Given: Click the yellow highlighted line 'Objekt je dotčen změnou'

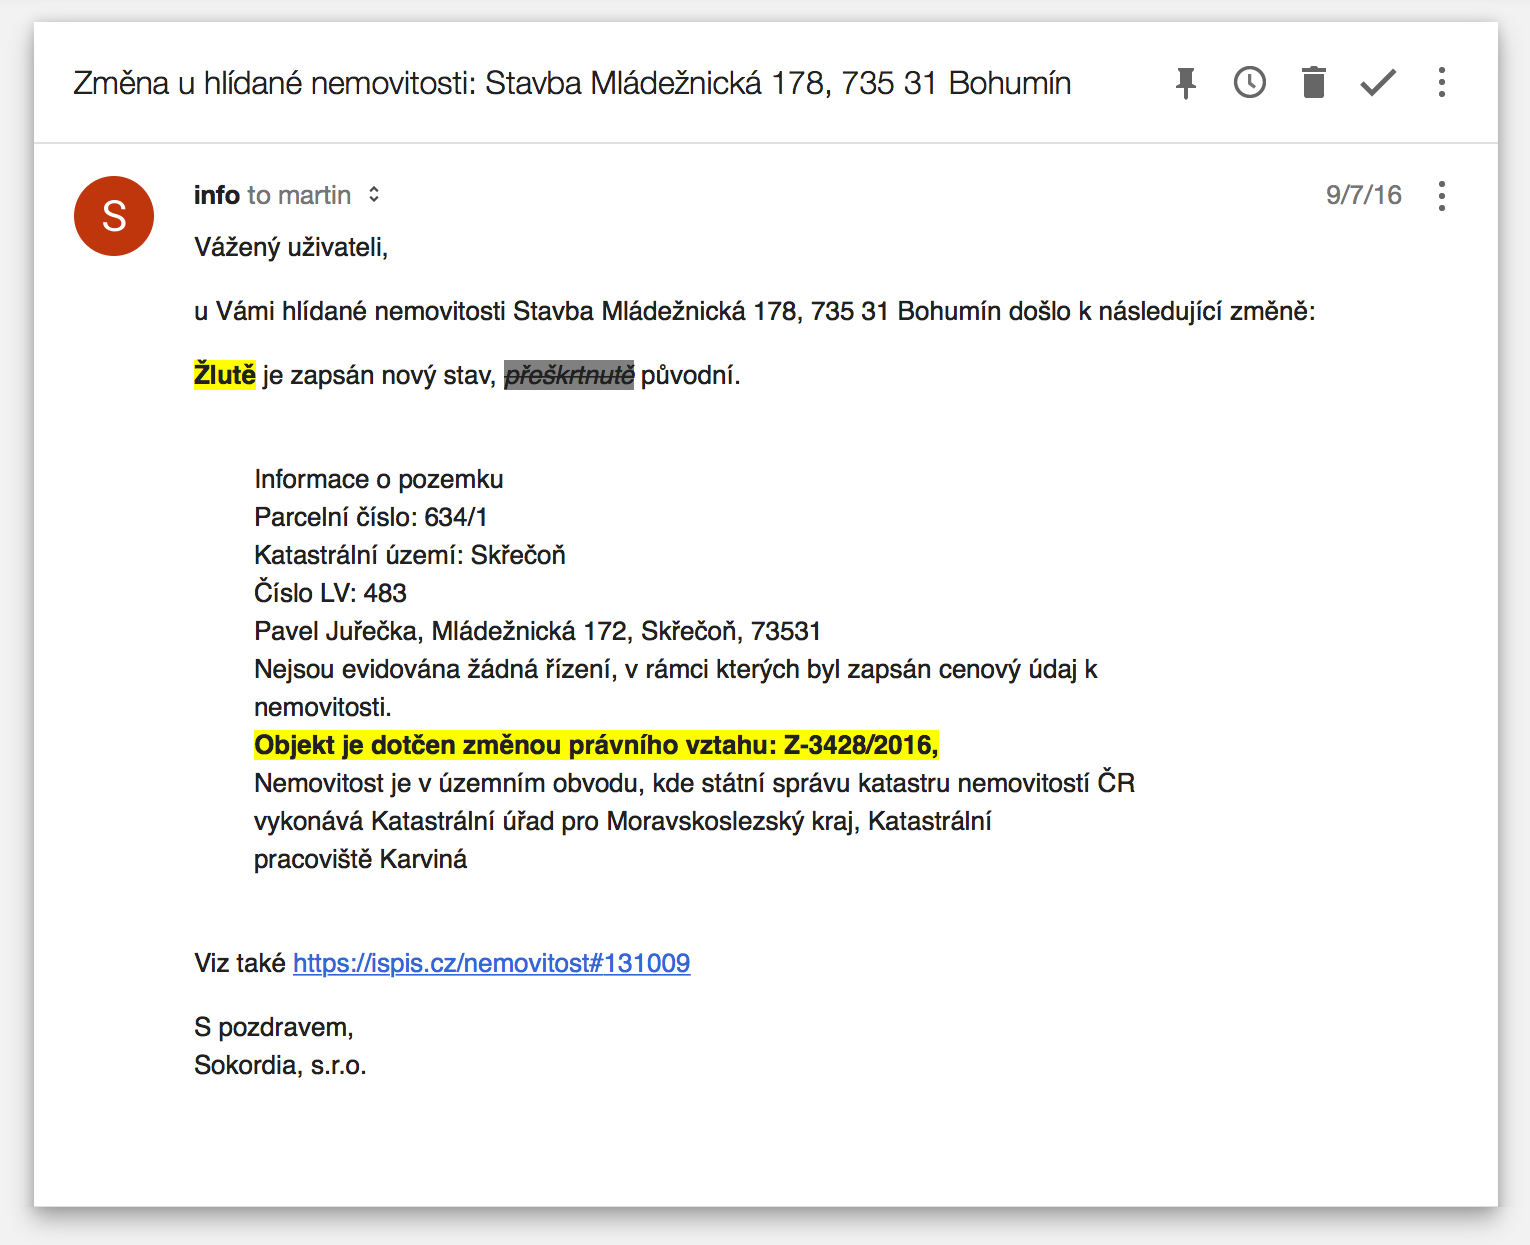Looking at the screenshot, I should tap(596, 745).
